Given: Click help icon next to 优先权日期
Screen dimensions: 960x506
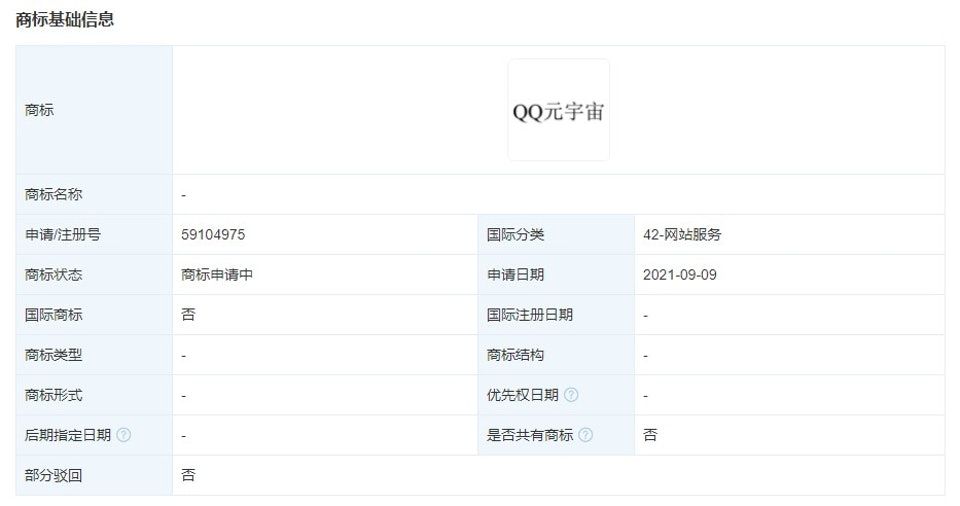Looking at the screenshot, I should (x=571, y=395).
